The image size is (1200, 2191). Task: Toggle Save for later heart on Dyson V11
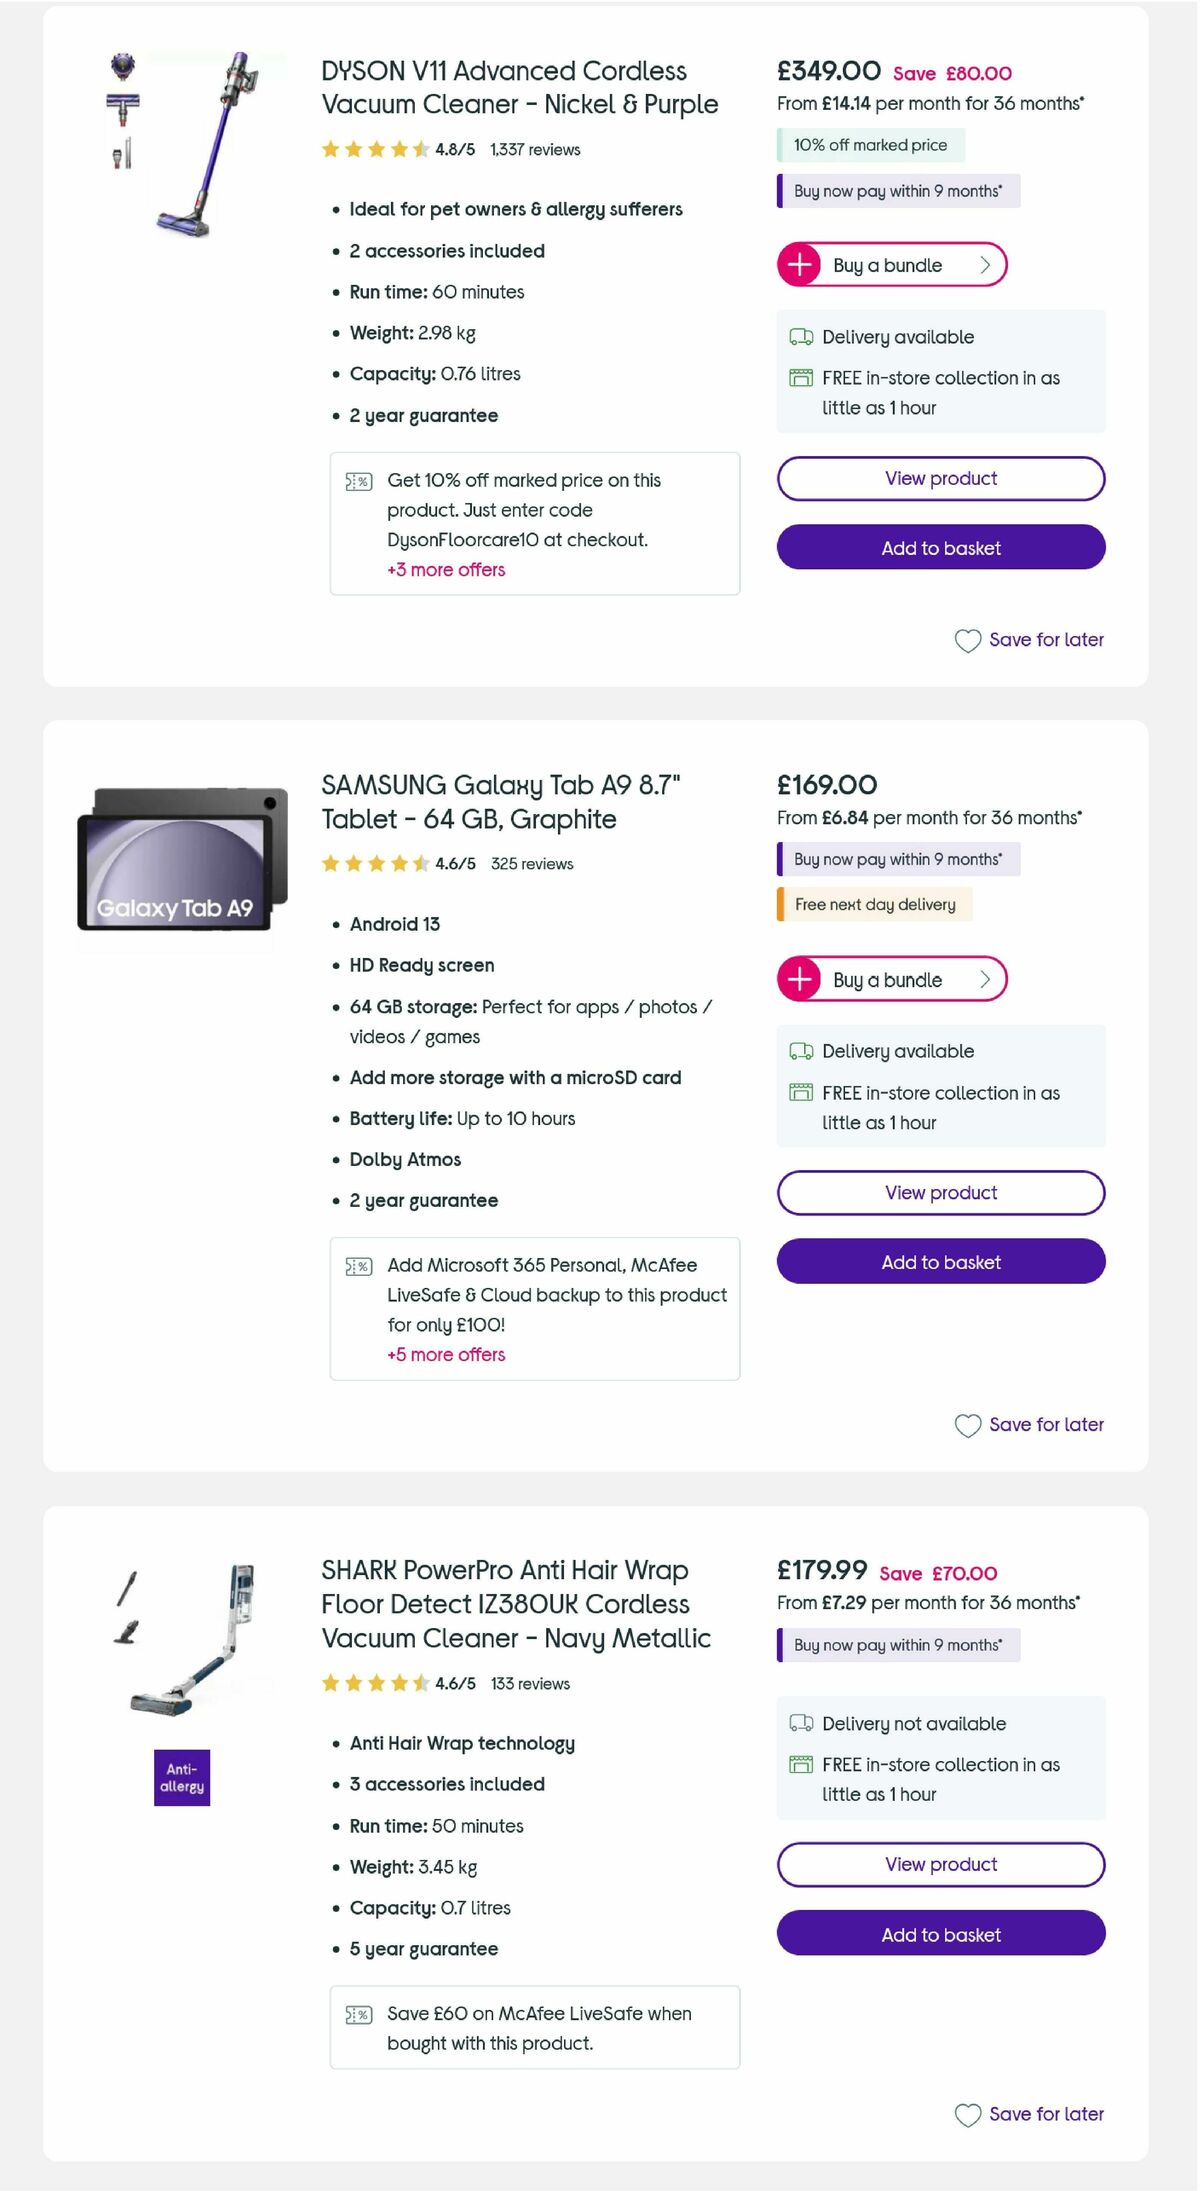pyautogui.click(x=967, y=640)
